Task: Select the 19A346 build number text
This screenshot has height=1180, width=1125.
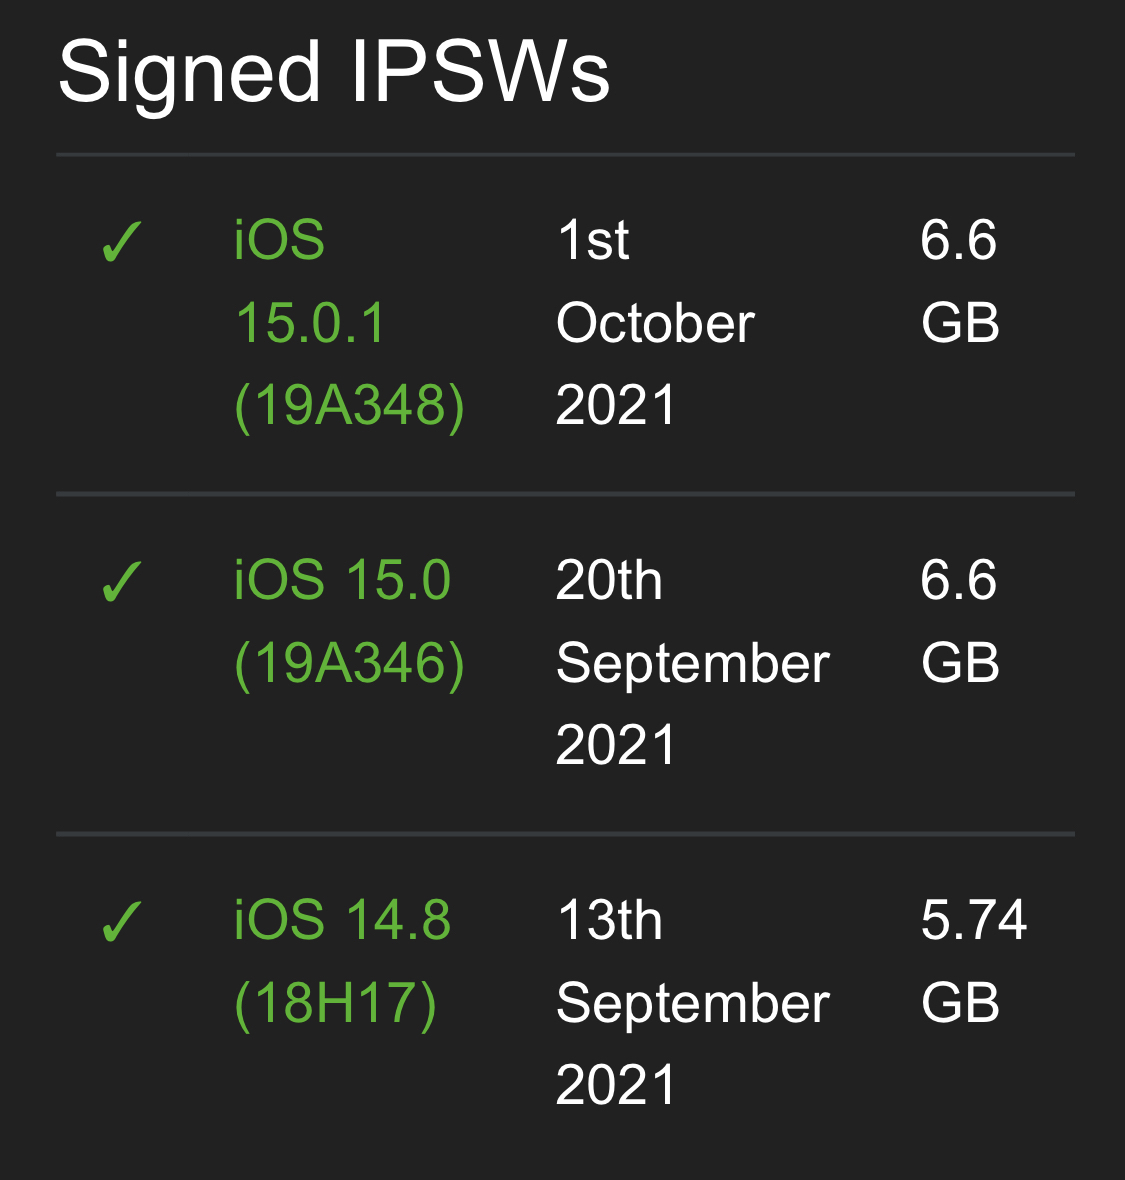Action: [x=349, y=664]
